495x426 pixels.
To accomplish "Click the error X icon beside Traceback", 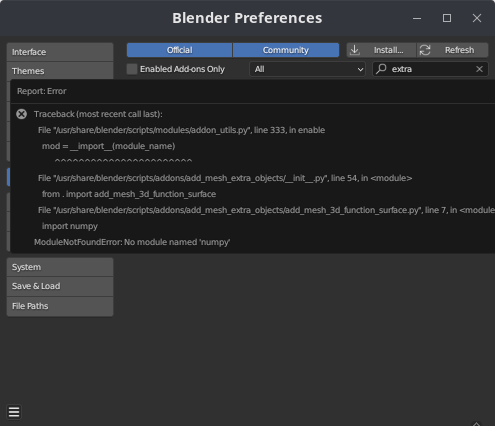I will coord(22,114).
